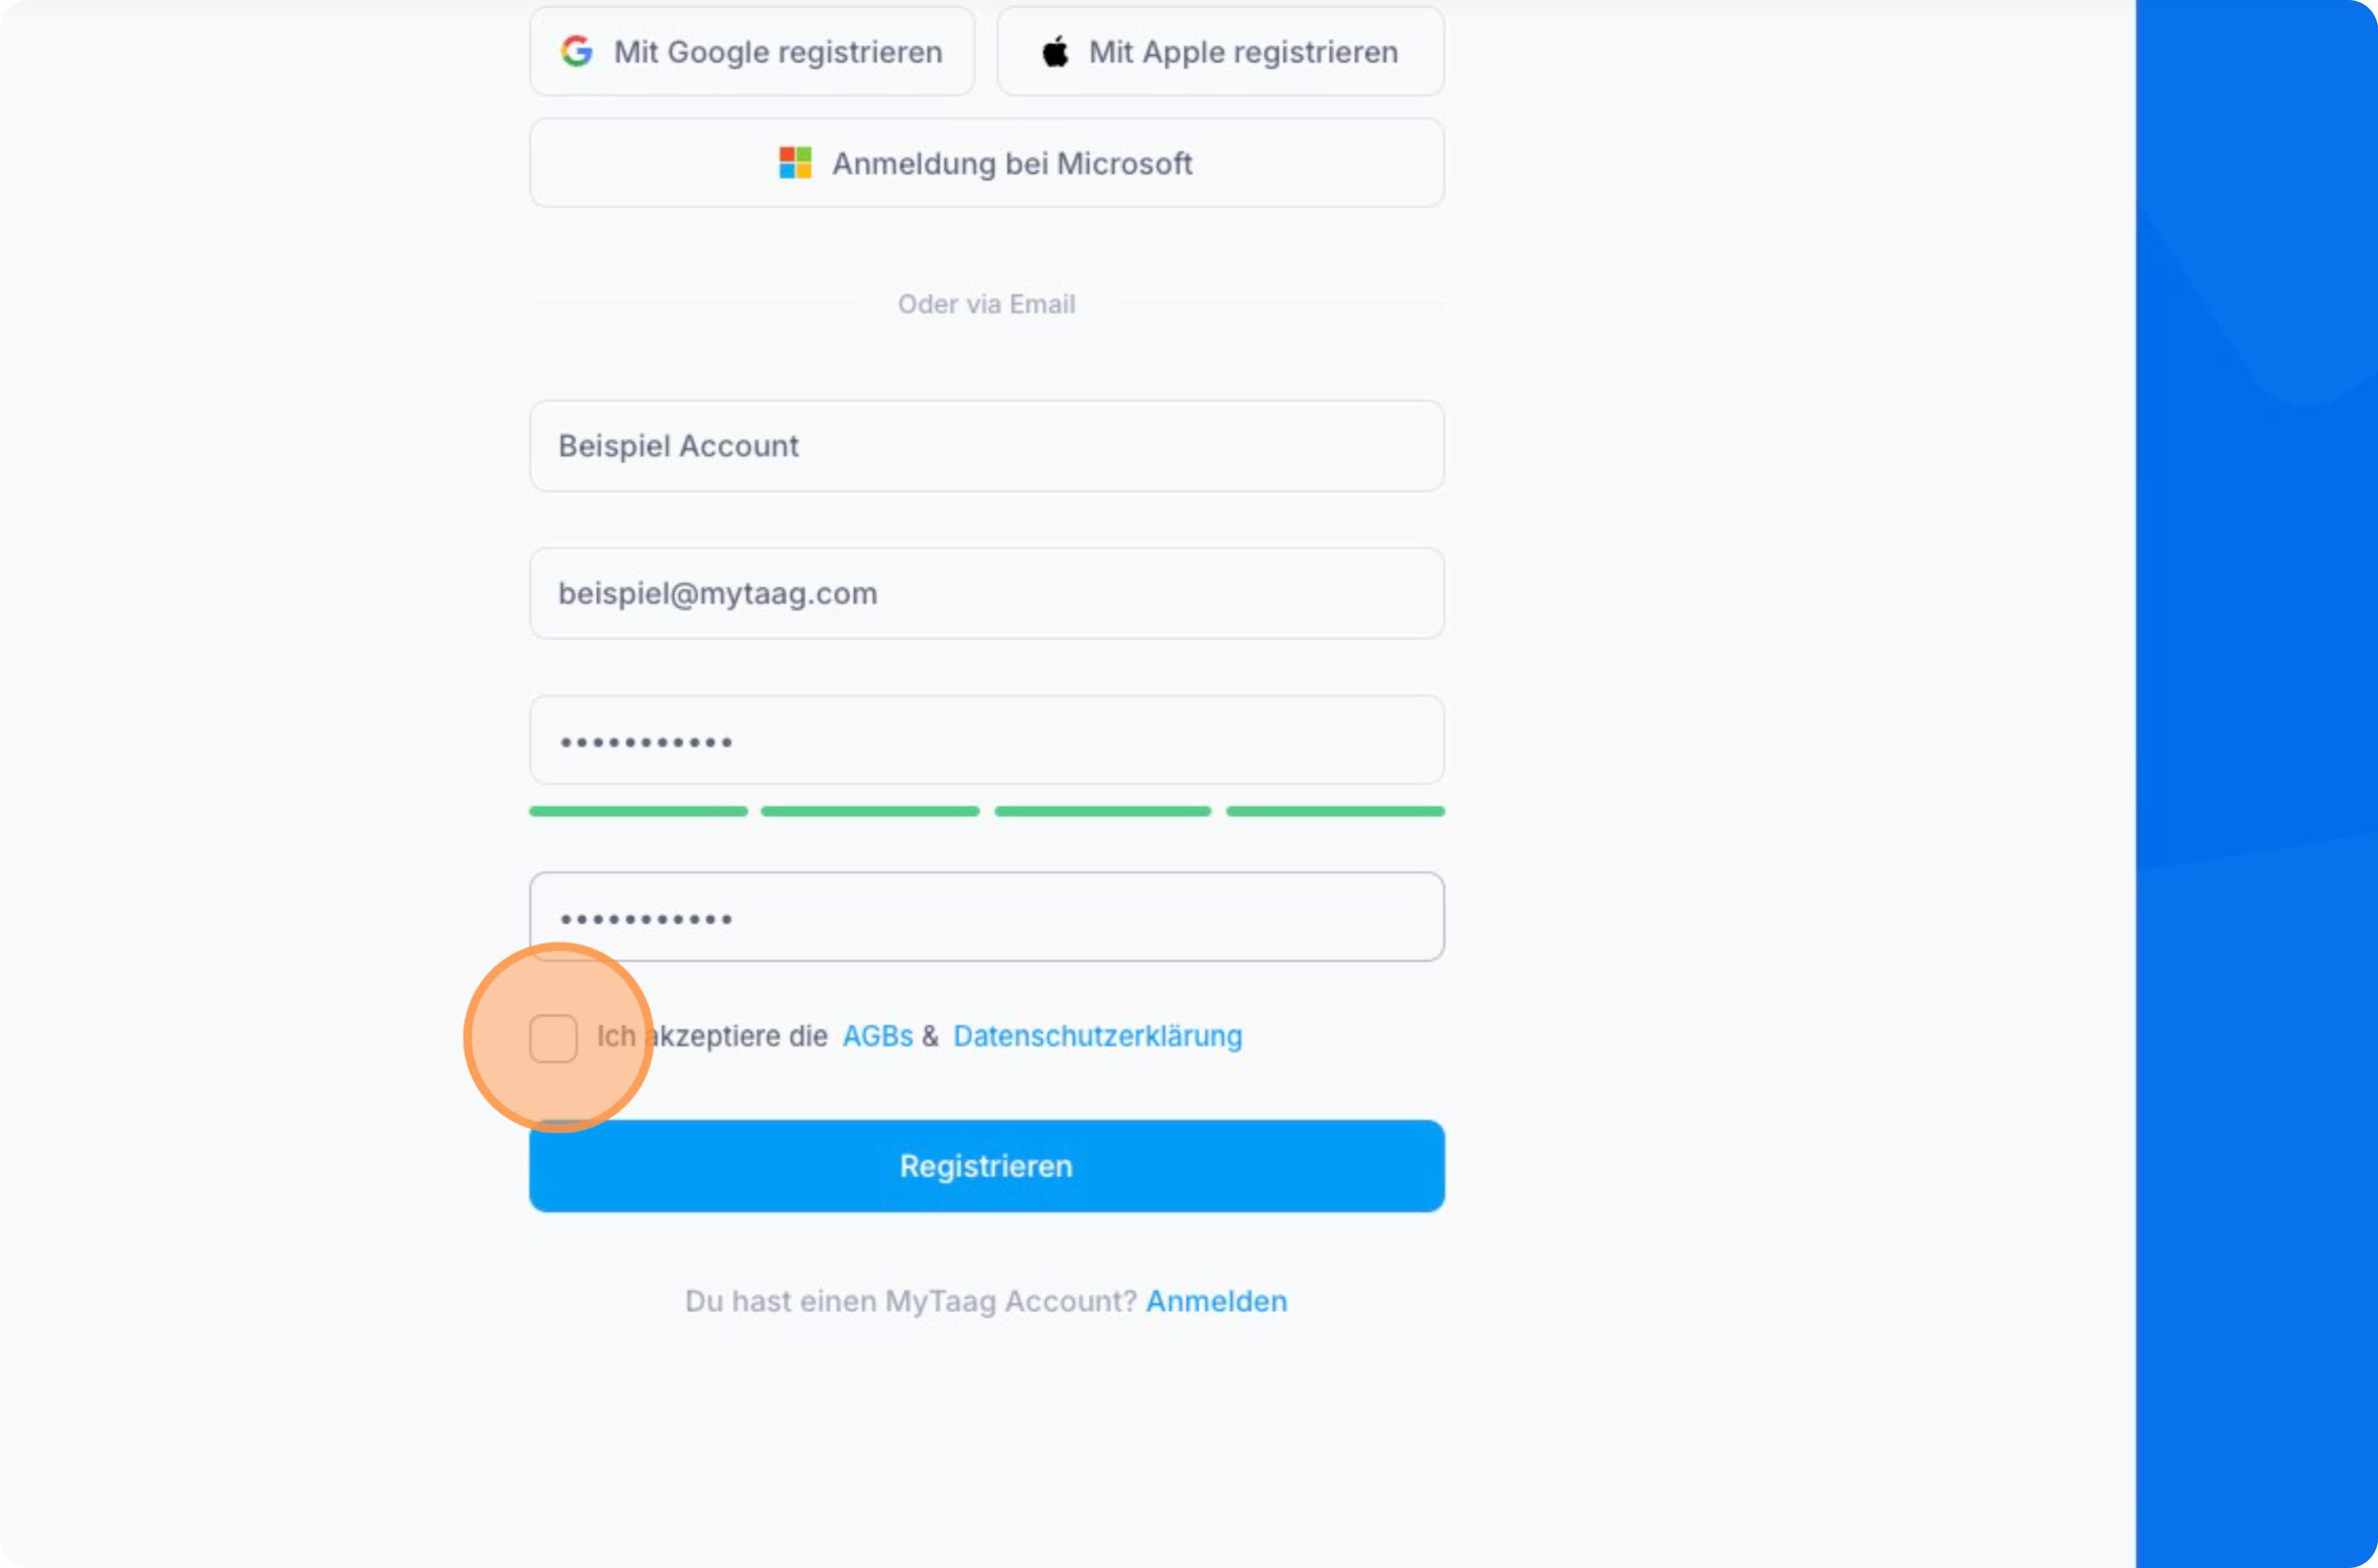This screenshot has height=1568, width=2378.
Task: Click the Apple logo icon
Action: pyautogui.click(x=1055, y=51)
